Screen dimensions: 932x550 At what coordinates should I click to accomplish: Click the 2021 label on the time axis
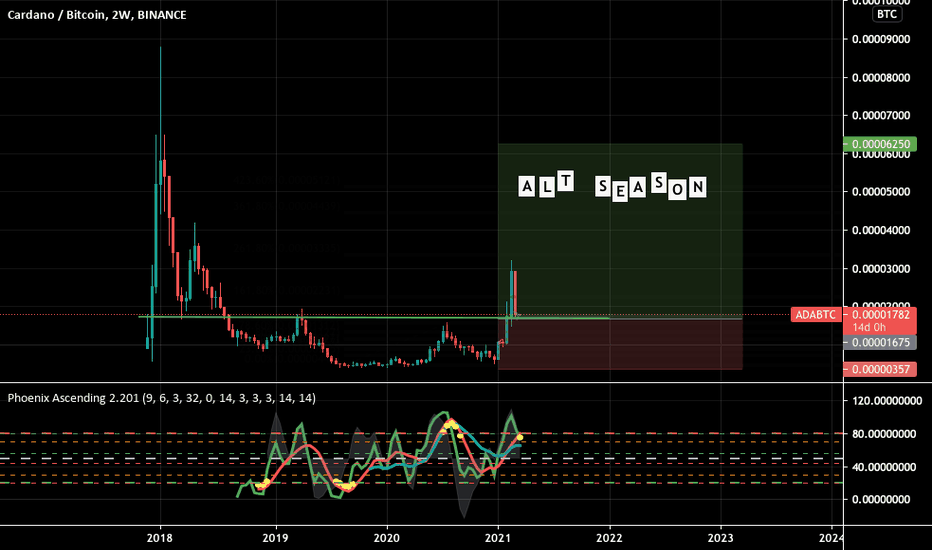point(498,538)
